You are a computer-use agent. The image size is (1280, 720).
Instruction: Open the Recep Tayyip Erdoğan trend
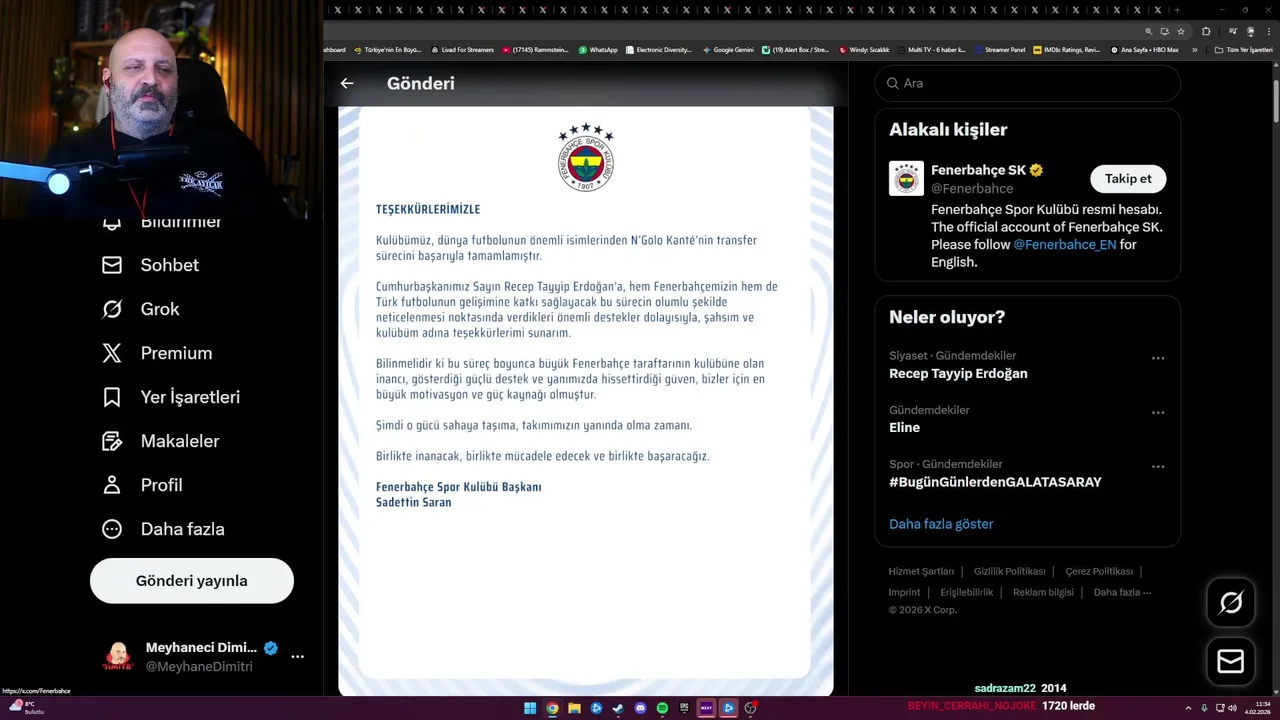(x=958, y=374)
